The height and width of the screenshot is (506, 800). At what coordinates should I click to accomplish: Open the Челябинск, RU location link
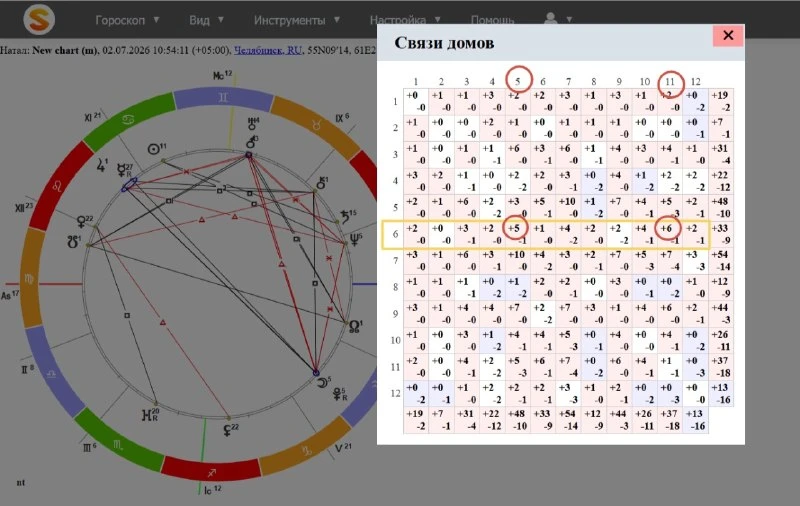pos(267,50)
